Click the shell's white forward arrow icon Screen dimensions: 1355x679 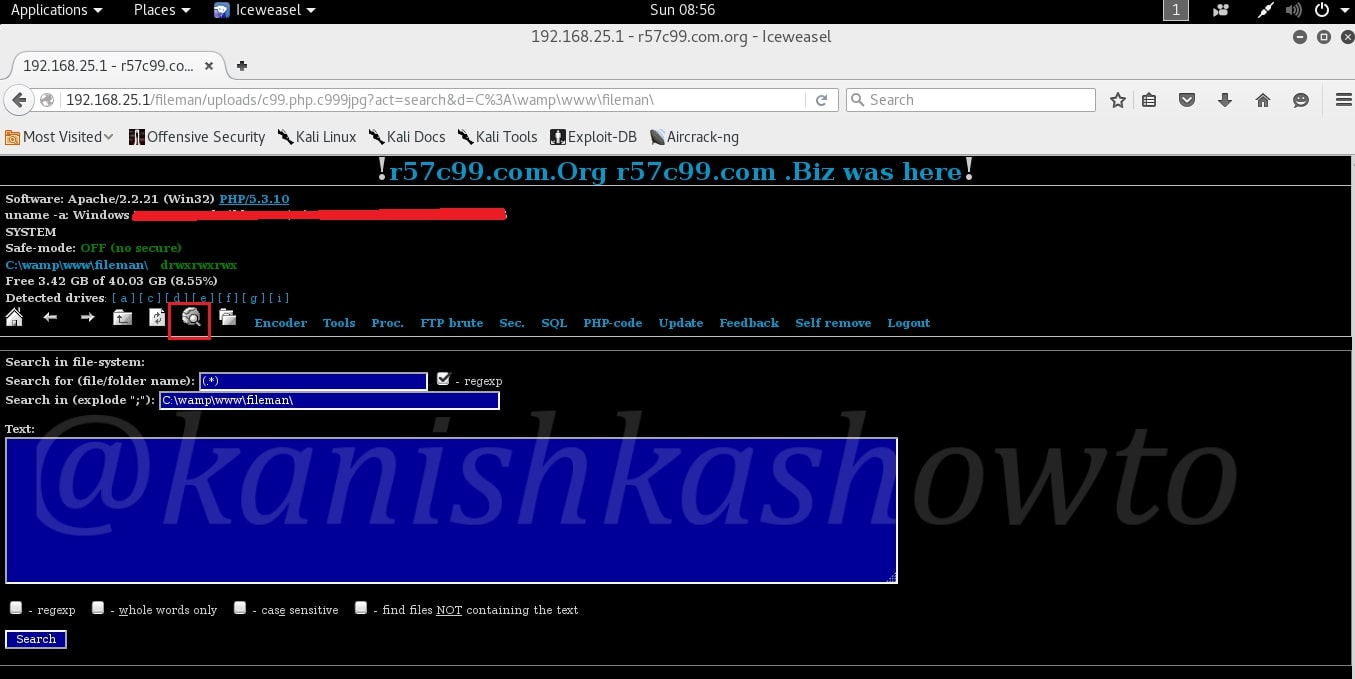pos(87,318)
